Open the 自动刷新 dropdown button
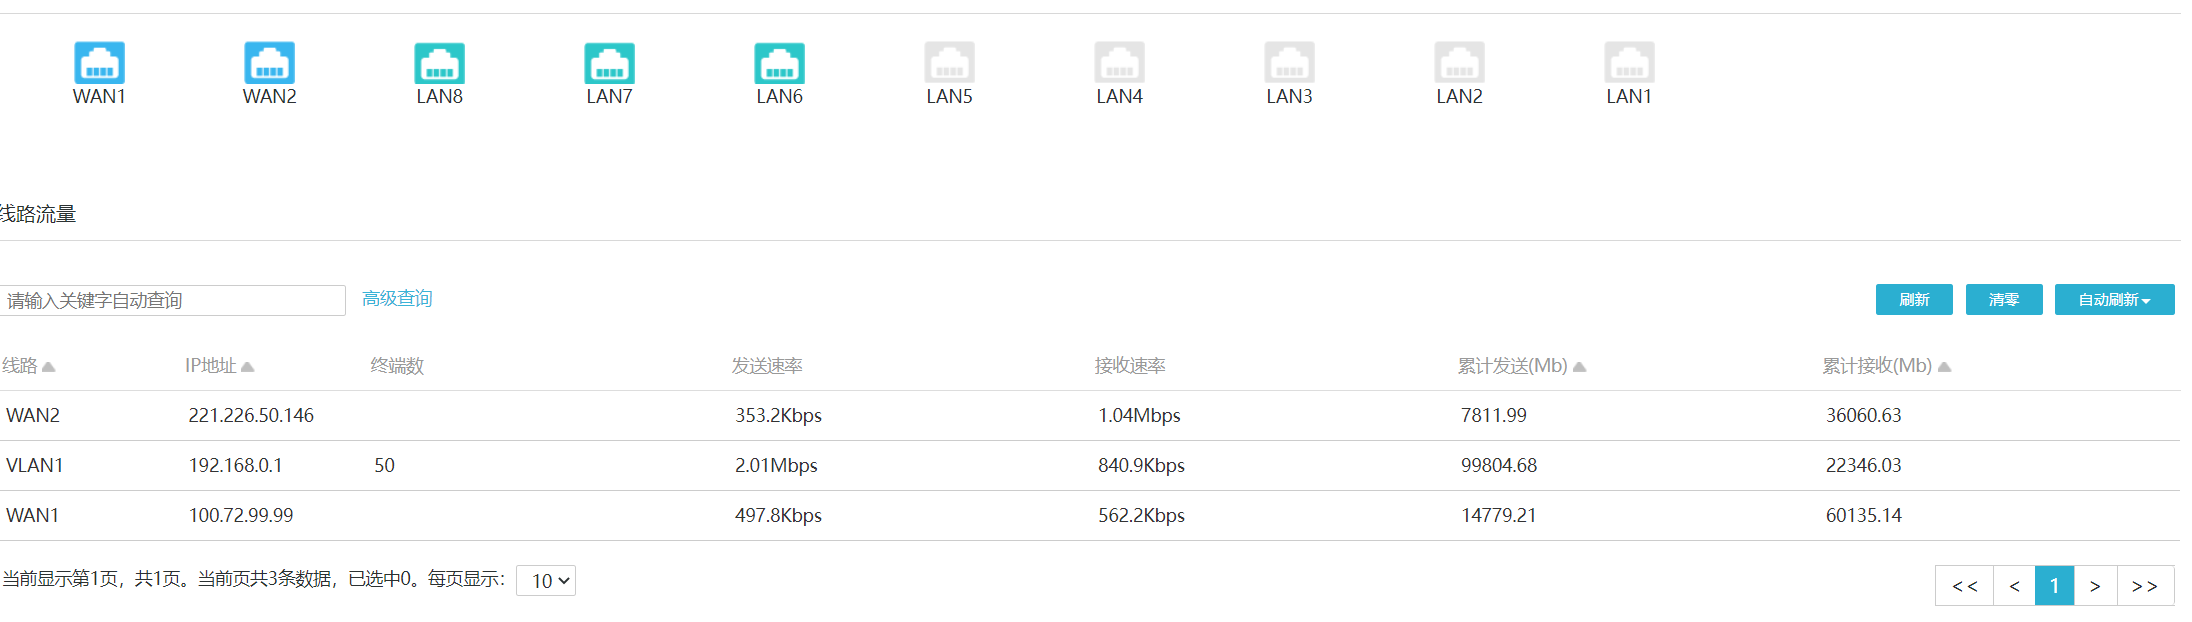Screen dimensions: 2192x622 pos(2114,300)
